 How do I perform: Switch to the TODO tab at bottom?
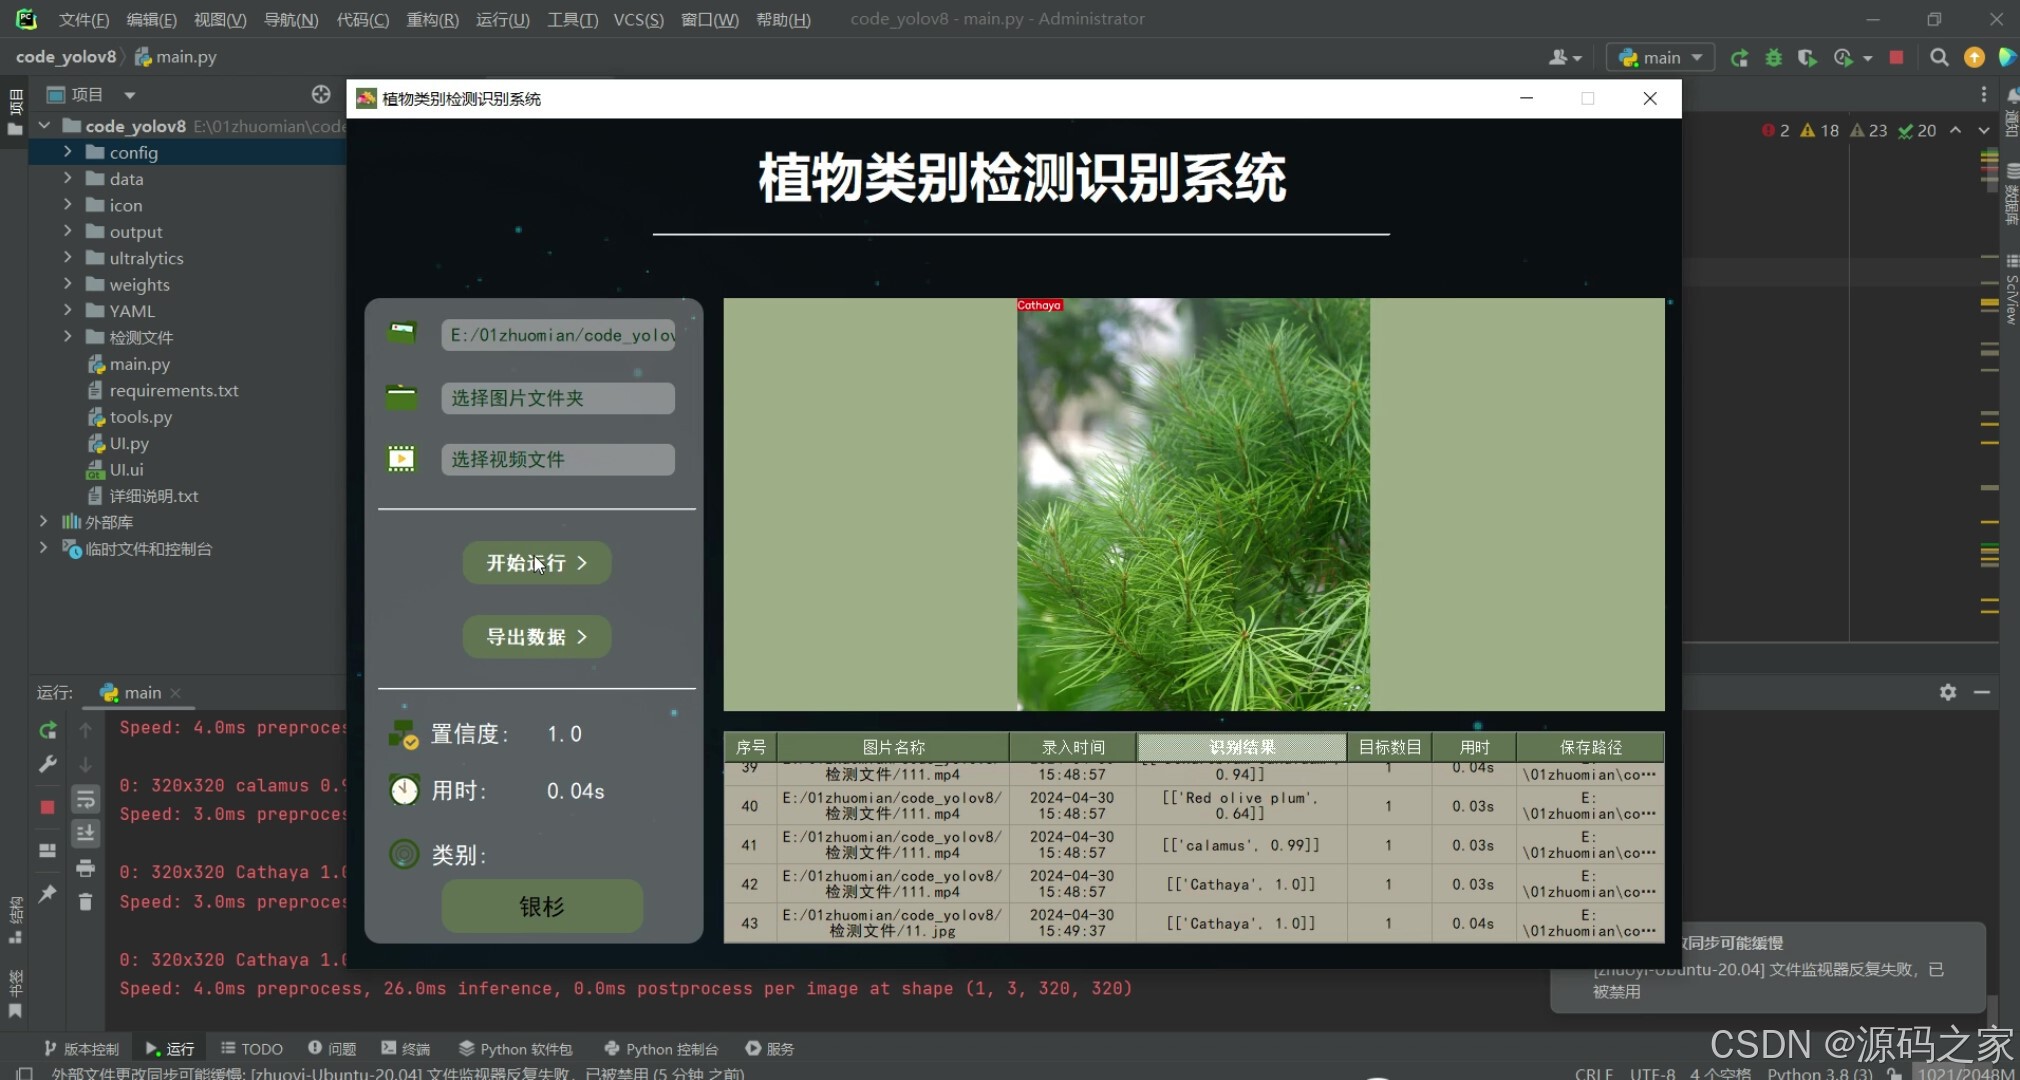(251, 1048)
